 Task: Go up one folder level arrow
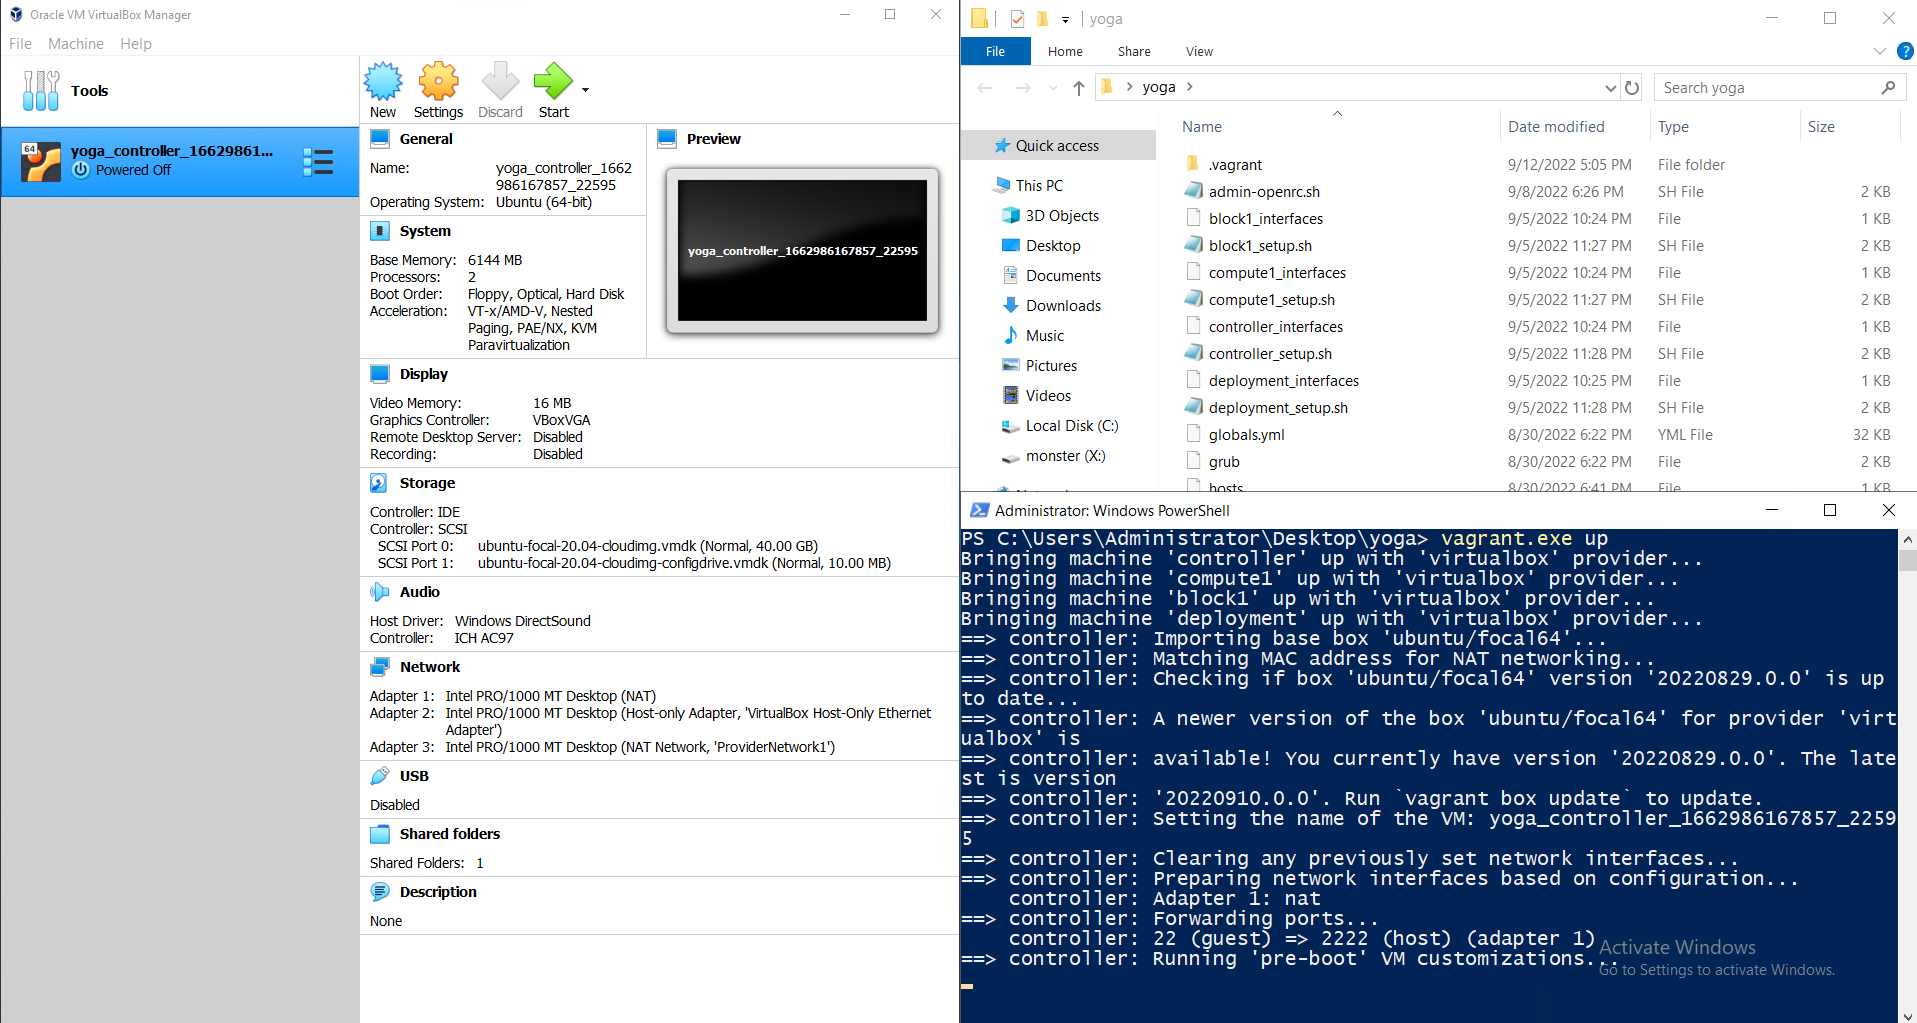(x=1079, y=88)
